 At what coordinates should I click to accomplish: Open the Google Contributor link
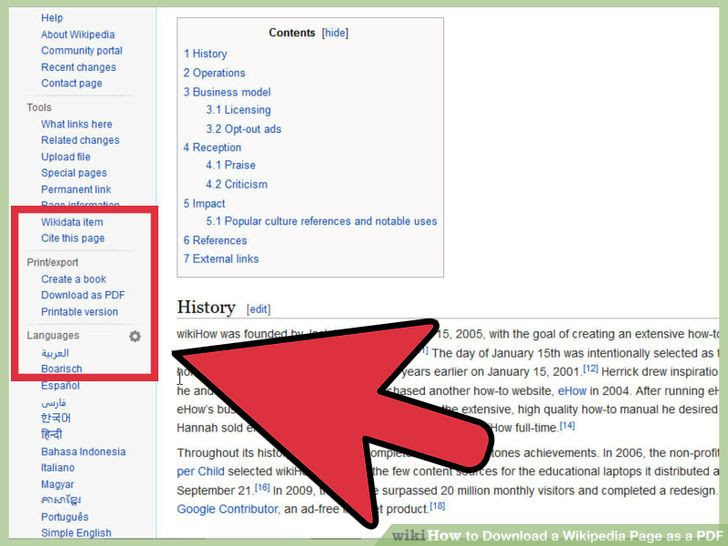227,509
